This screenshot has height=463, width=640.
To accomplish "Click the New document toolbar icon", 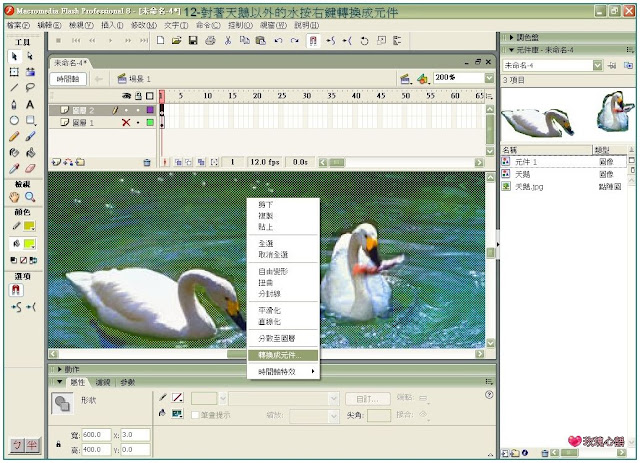I will [x=160, y=40].
